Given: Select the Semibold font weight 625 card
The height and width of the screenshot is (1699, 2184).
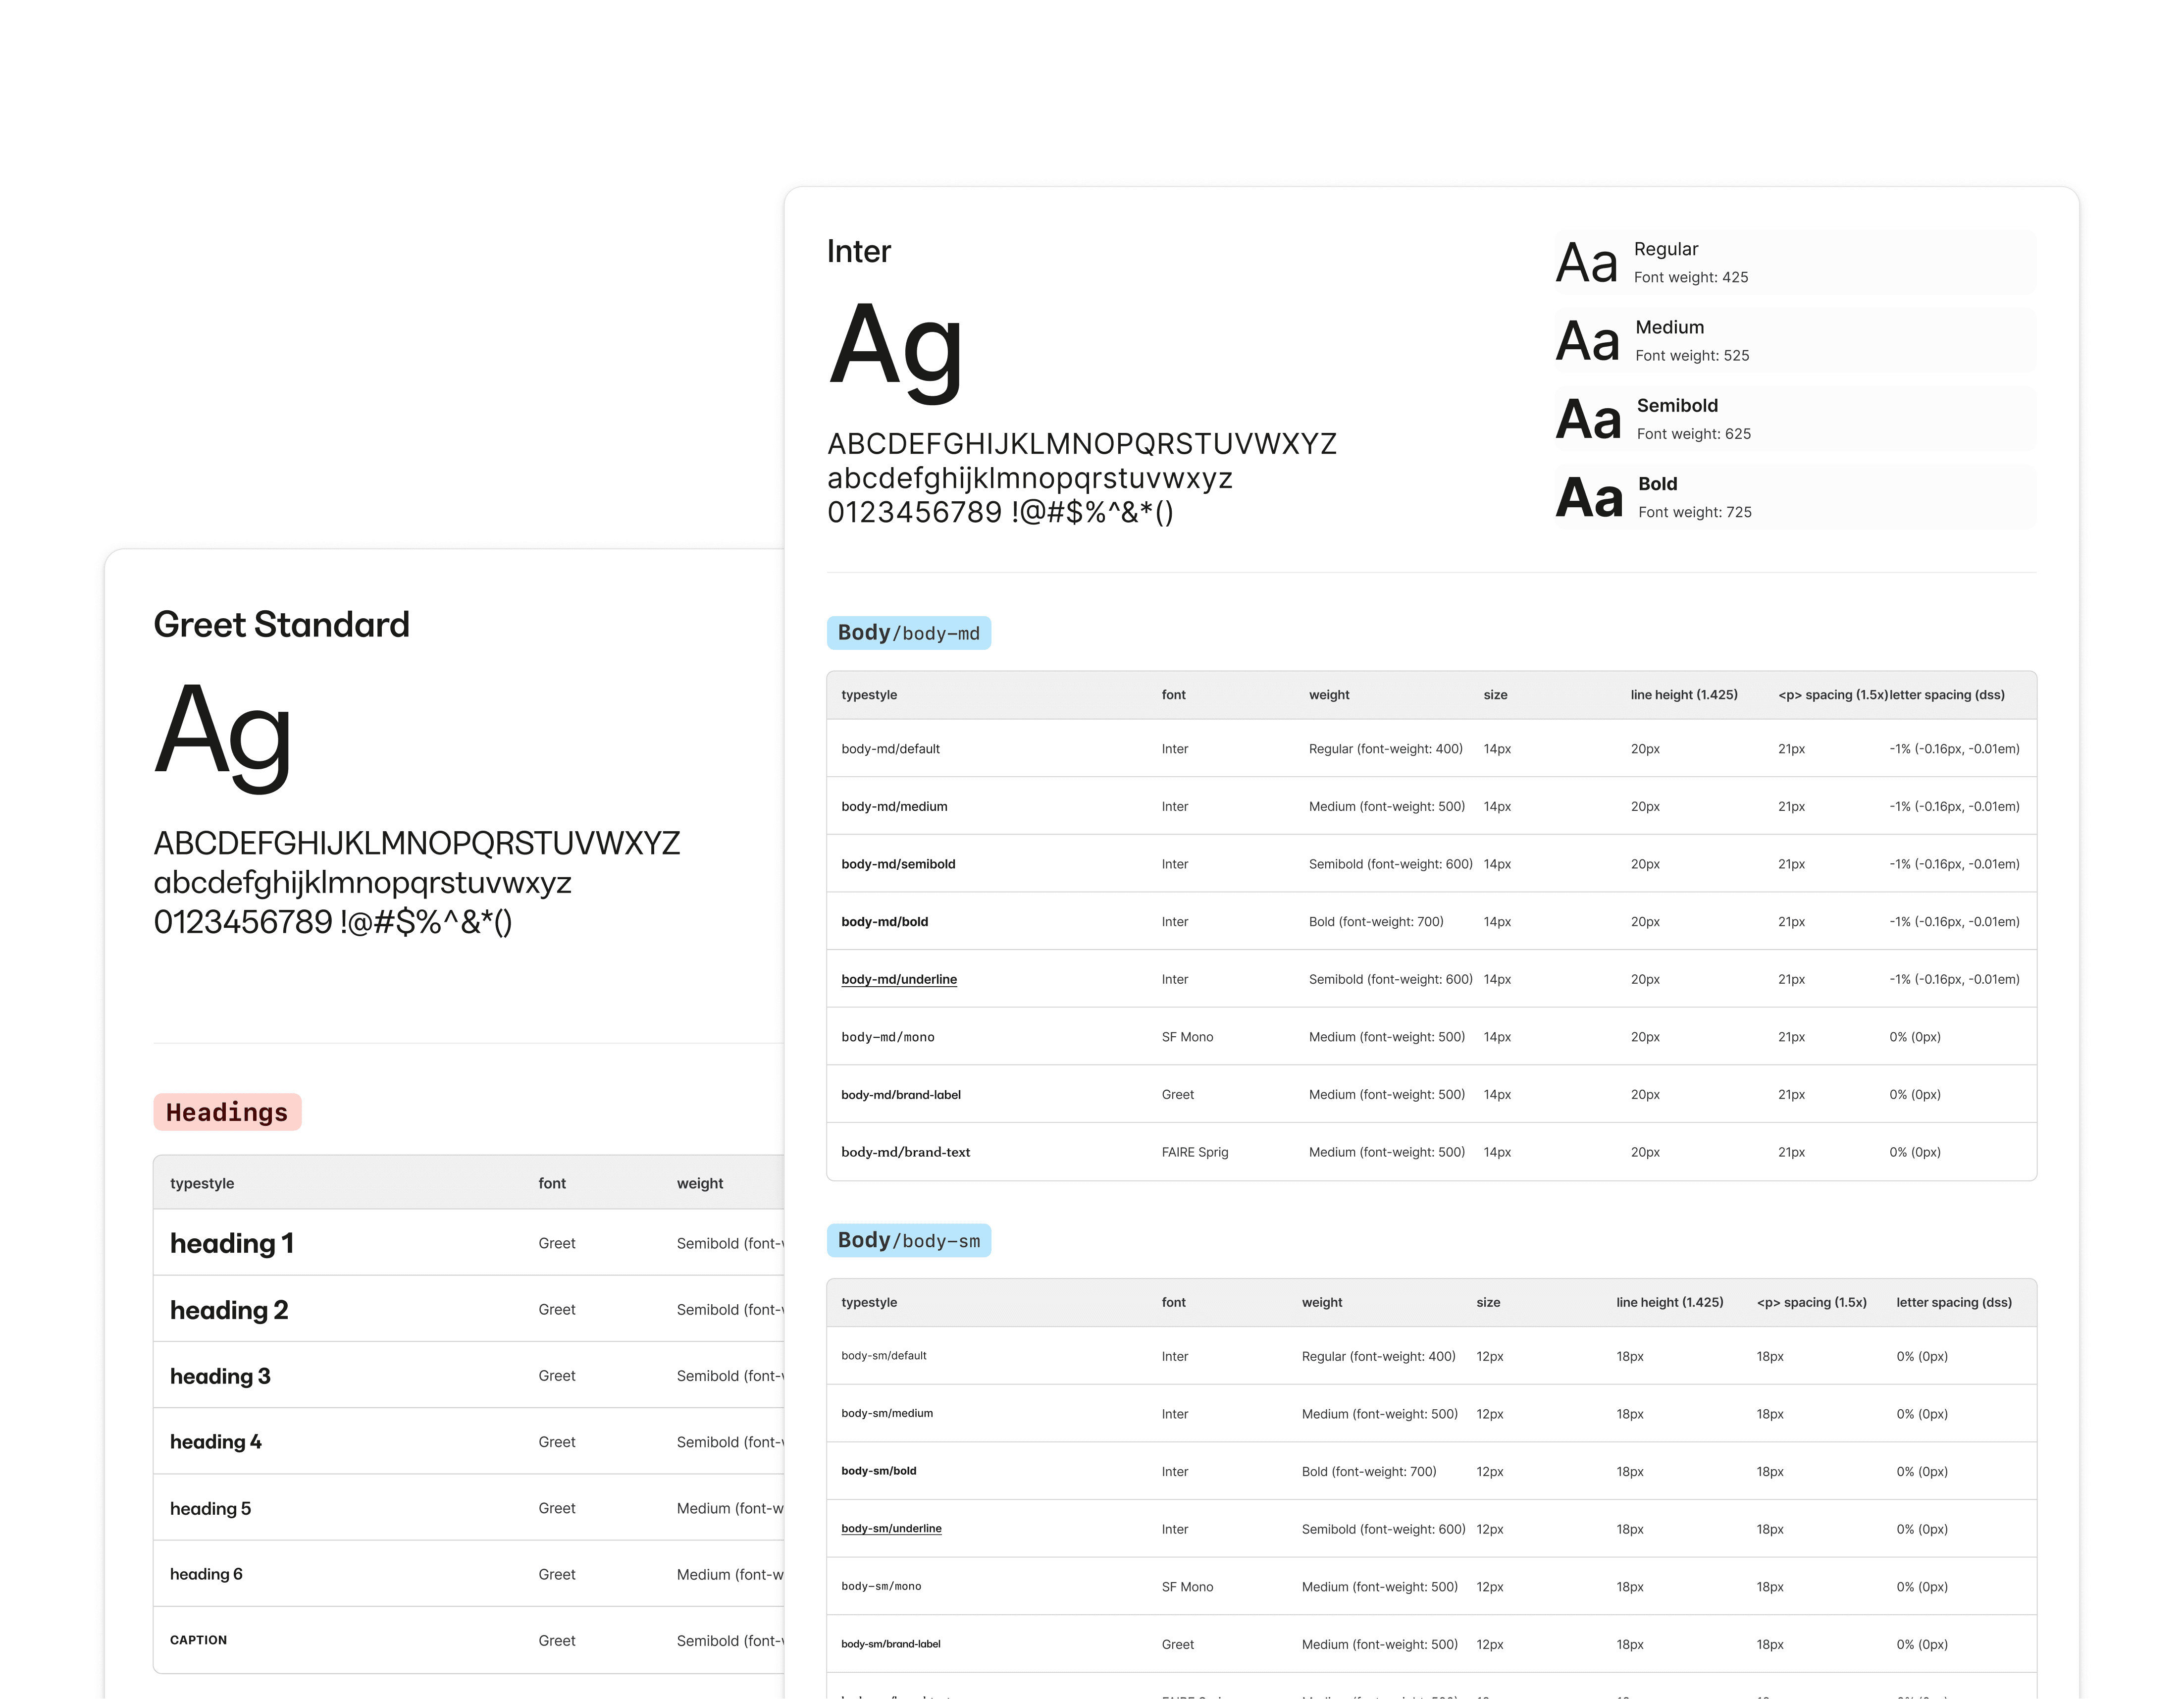Looking at the screenshot, I should [x=1795, y=418].
